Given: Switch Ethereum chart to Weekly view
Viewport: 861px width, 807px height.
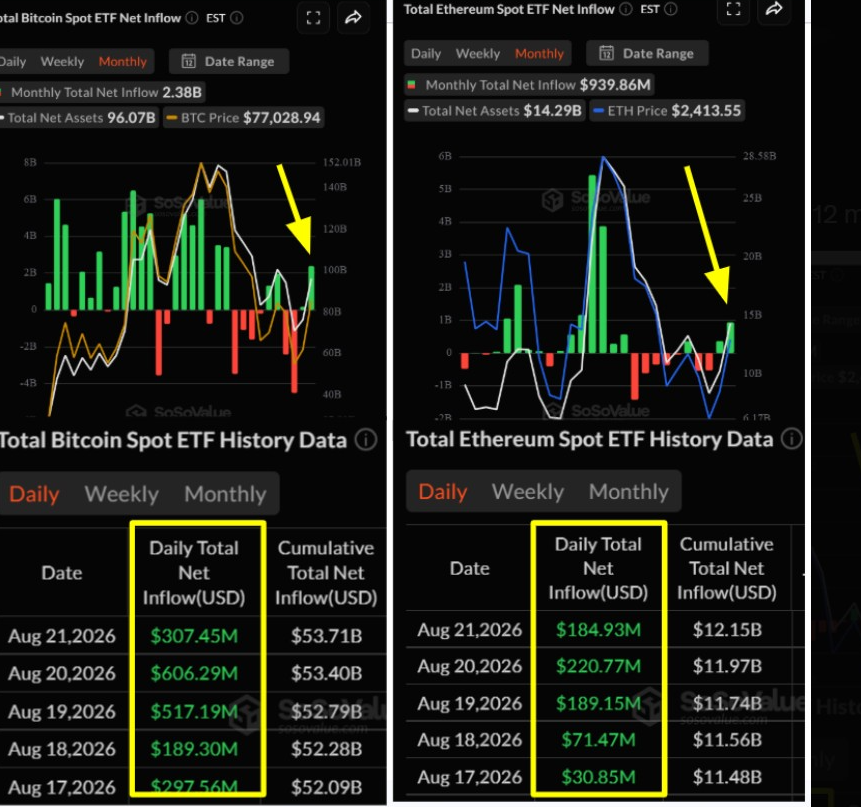Looking at the screenshot, I should (x=478, y=53).
